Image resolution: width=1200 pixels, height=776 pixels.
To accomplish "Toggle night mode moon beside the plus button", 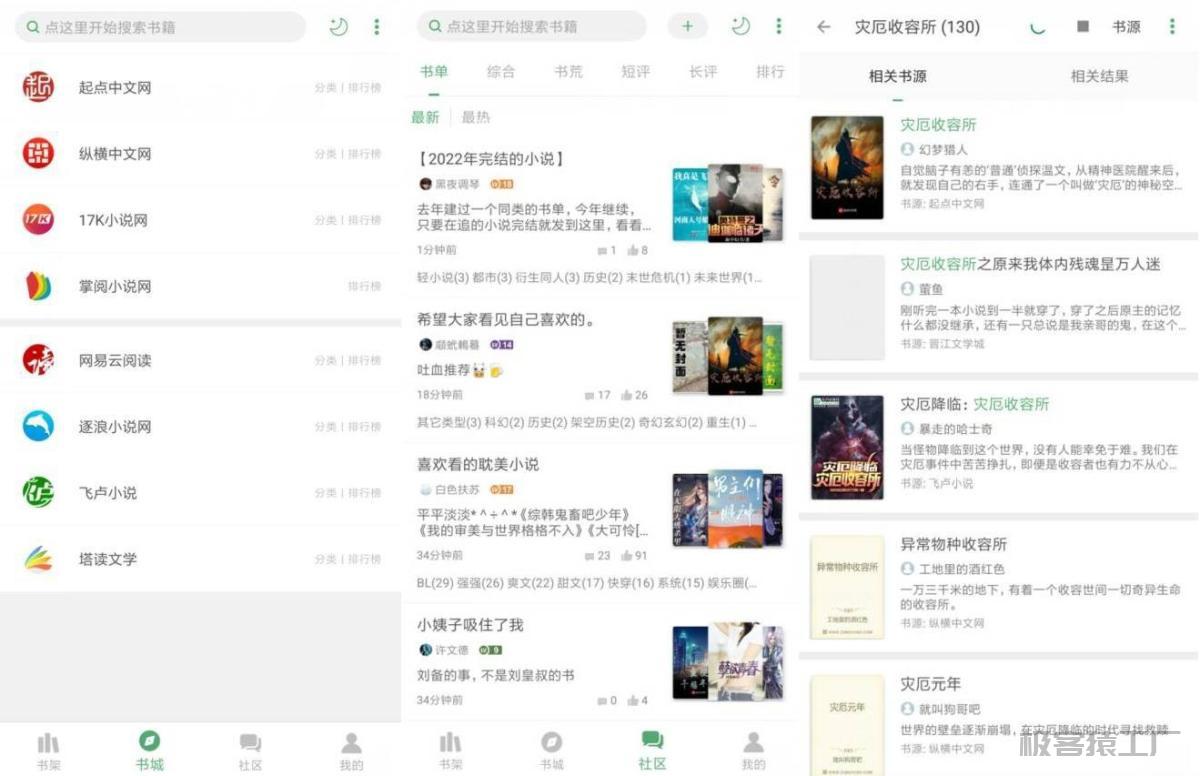I will coord(740,27).
